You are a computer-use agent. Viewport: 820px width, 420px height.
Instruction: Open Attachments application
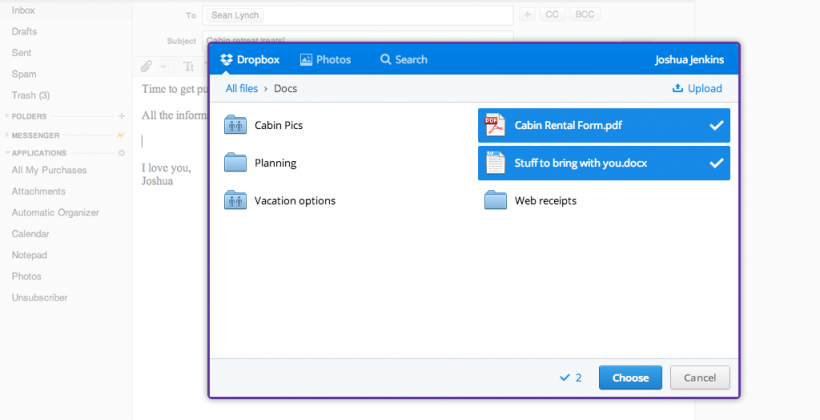pos(39,191)
